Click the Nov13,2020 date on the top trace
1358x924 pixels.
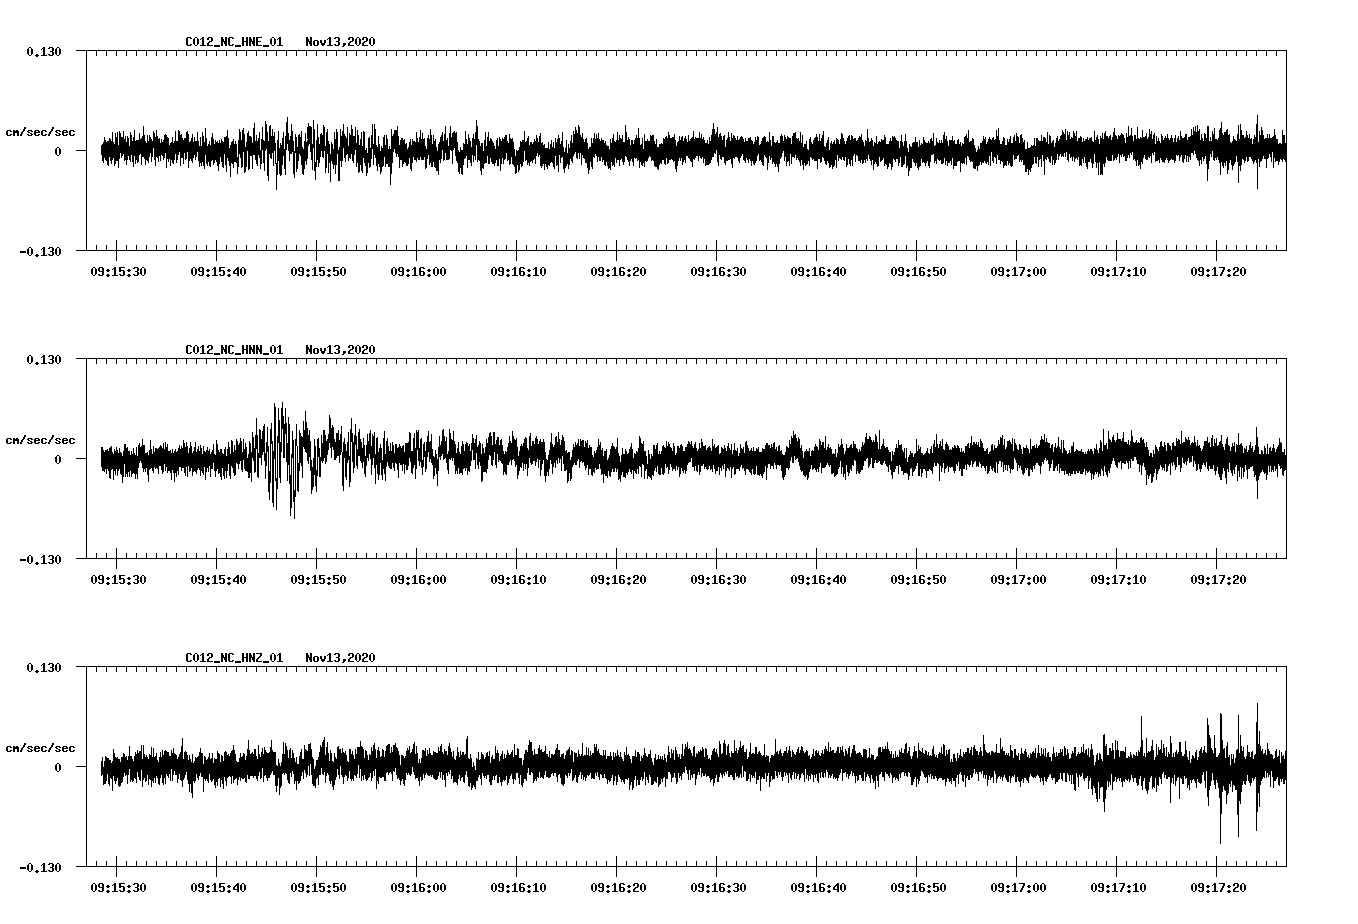[x=340, y=43]
